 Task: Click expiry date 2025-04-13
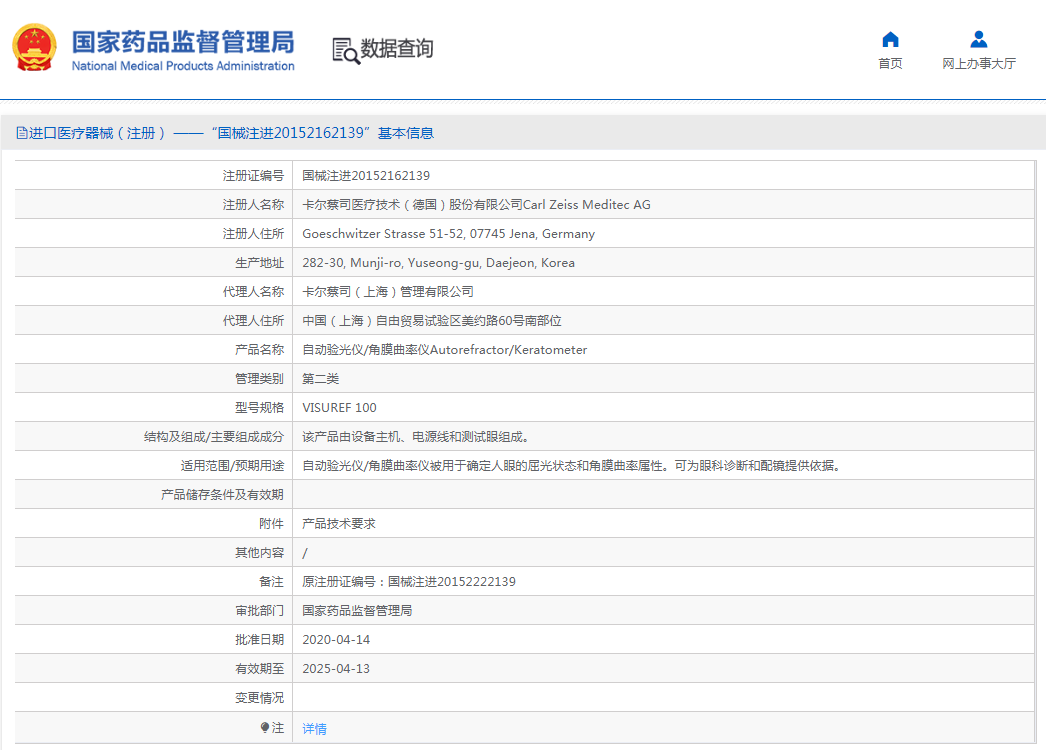coord(336,669)
